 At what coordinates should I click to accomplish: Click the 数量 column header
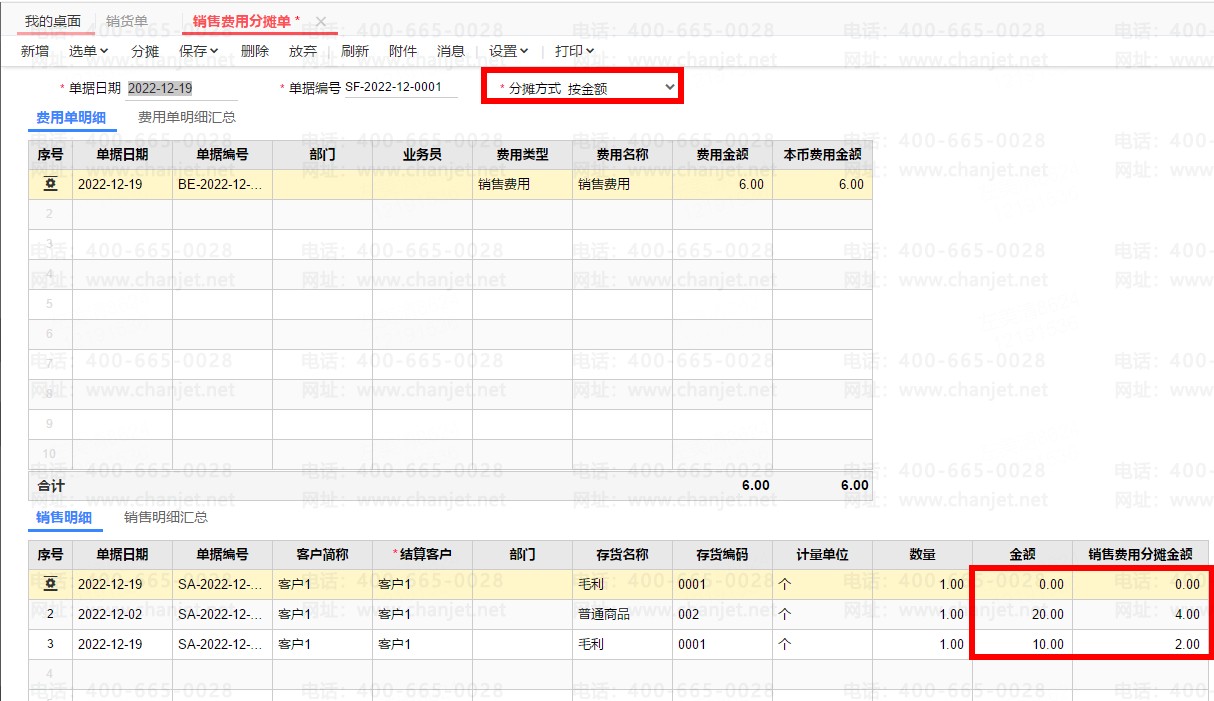(x=922, y=554)
